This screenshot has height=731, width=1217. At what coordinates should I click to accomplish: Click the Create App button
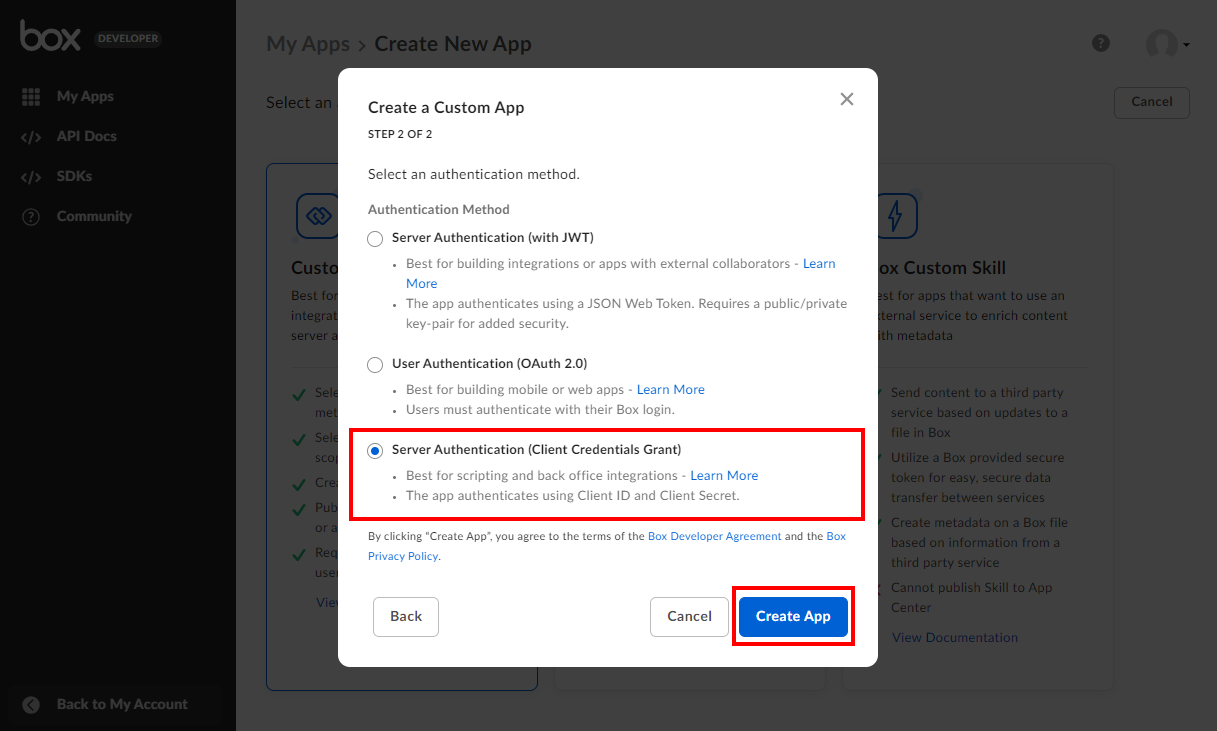(x=793, y=616)
